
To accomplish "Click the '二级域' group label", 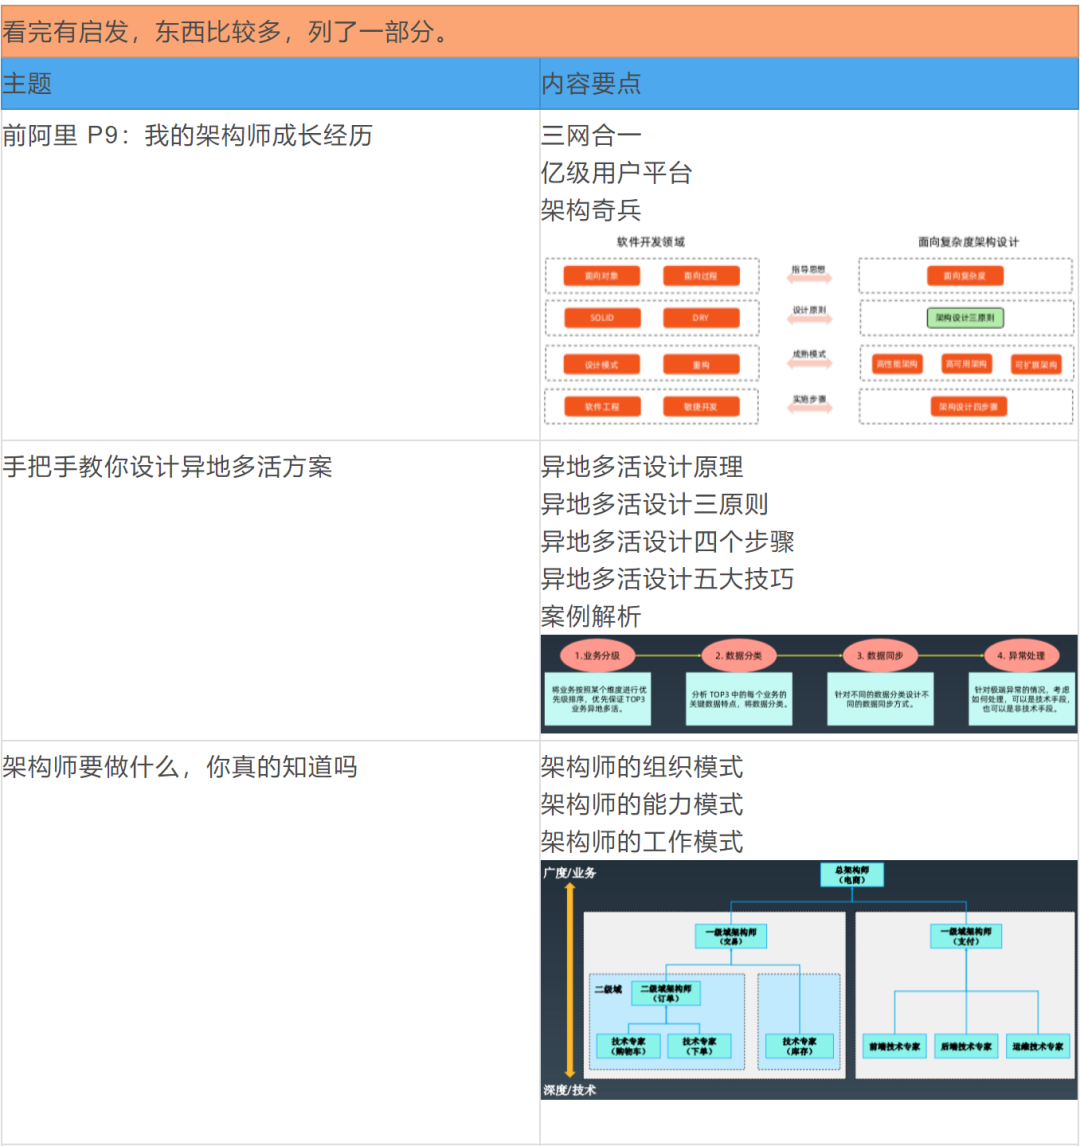I will click(x=608, y=990).
